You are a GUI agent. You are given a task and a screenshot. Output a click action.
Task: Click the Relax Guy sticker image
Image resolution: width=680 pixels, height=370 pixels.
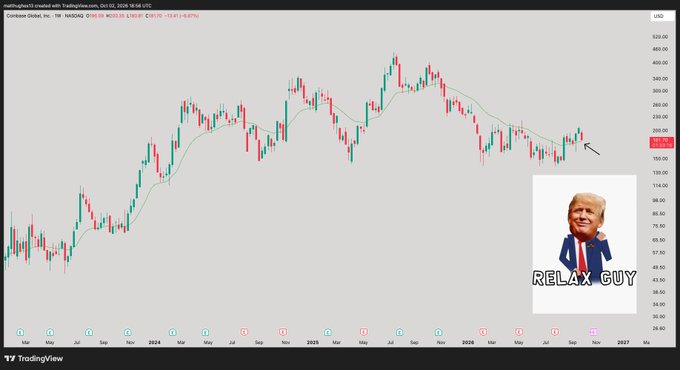point(585,244)
